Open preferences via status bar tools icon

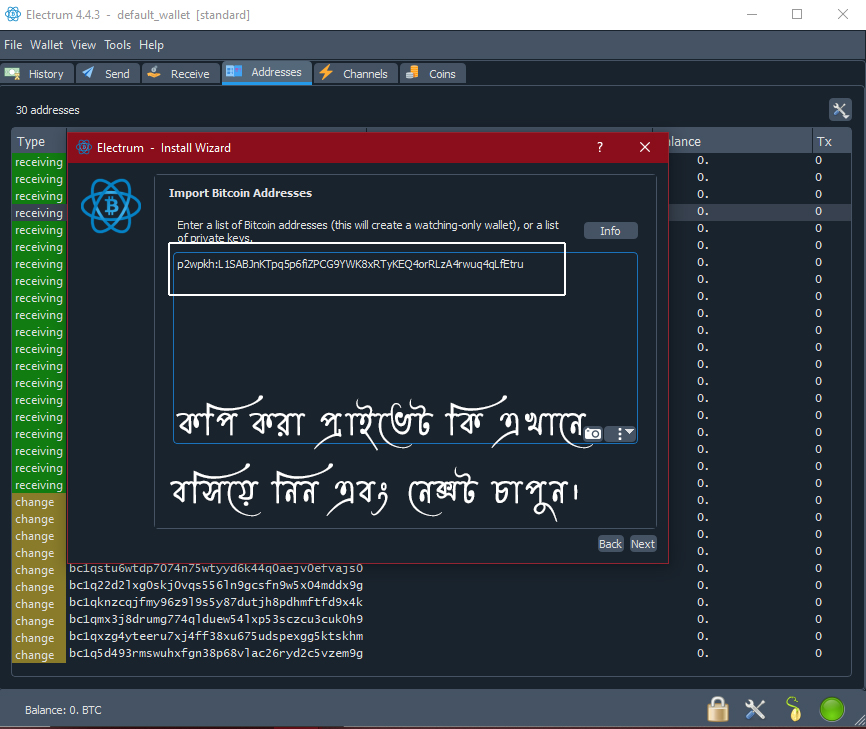point(755,709)
